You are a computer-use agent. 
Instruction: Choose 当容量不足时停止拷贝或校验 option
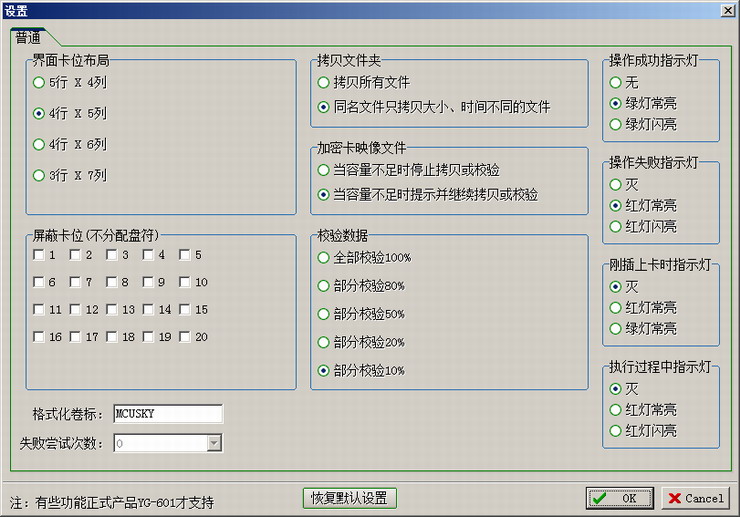point(324,170)
